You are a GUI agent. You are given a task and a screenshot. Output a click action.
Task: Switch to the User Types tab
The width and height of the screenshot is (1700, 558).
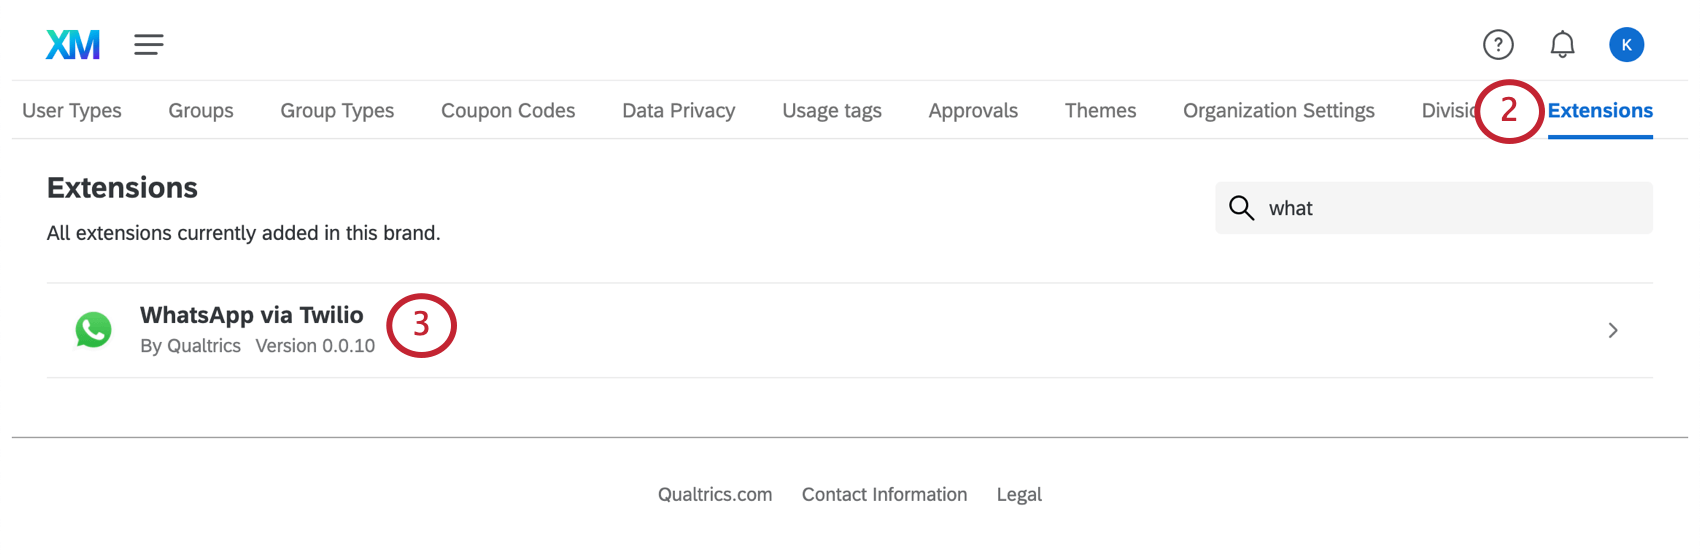click(x=72, y=111)
